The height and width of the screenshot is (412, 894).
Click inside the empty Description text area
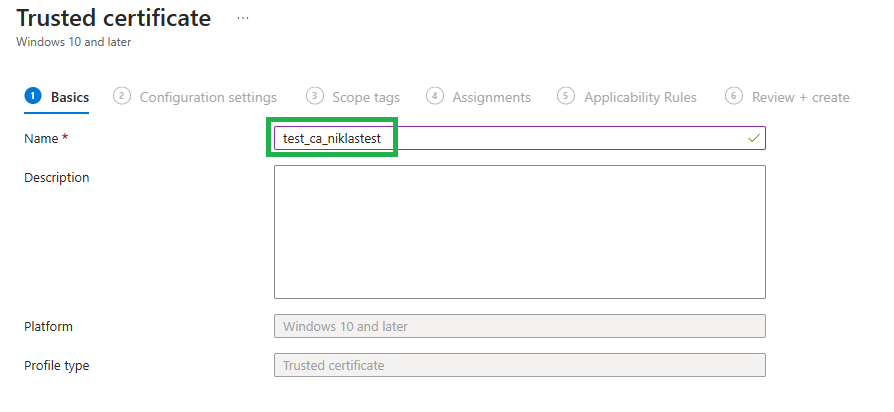pyautogui.click(x=520, y=231)
